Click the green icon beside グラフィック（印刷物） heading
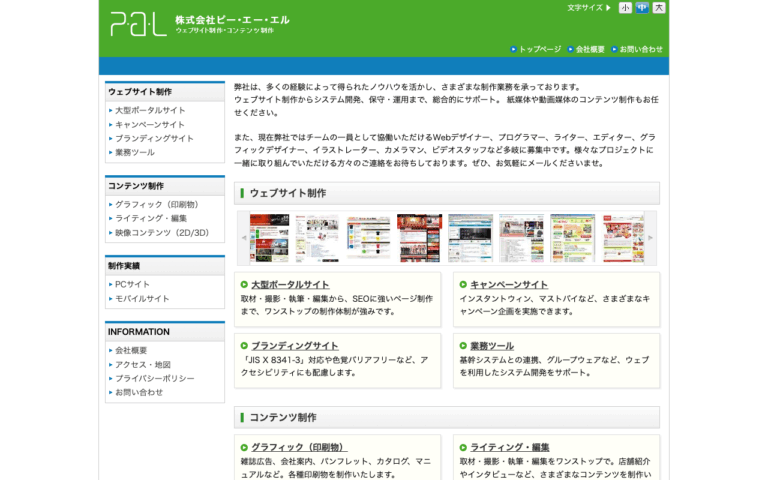Image resolution: width=768 pixels, height=480 pixels. pyautogui.click(x=244, y=447)
